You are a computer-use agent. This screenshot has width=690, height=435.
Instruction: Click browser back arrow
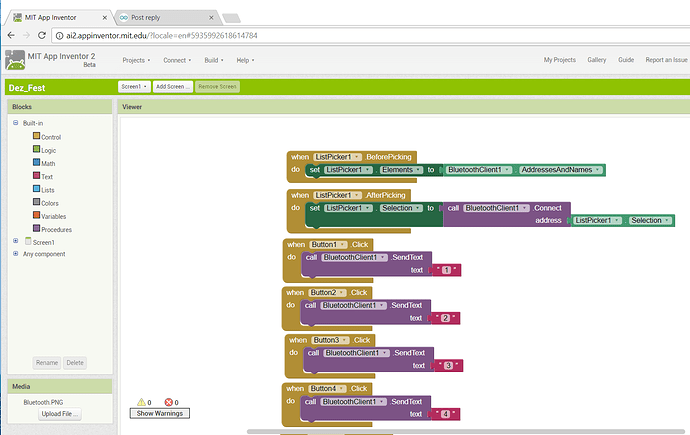click(11, 35)
